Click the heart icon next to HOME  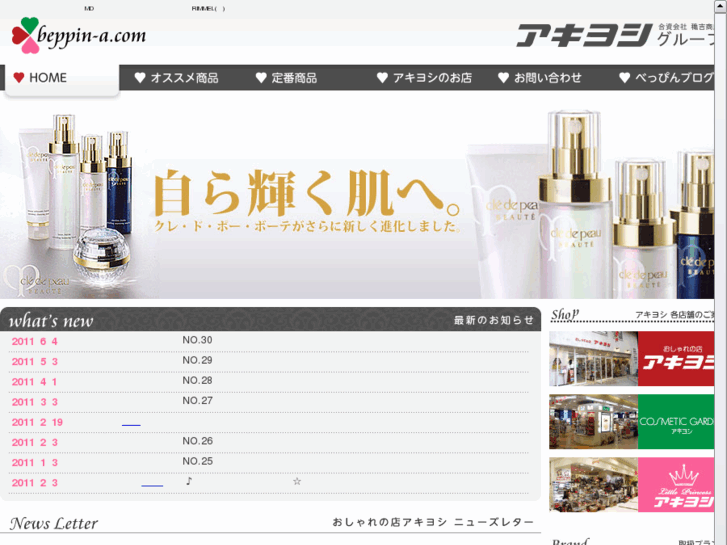19,77
